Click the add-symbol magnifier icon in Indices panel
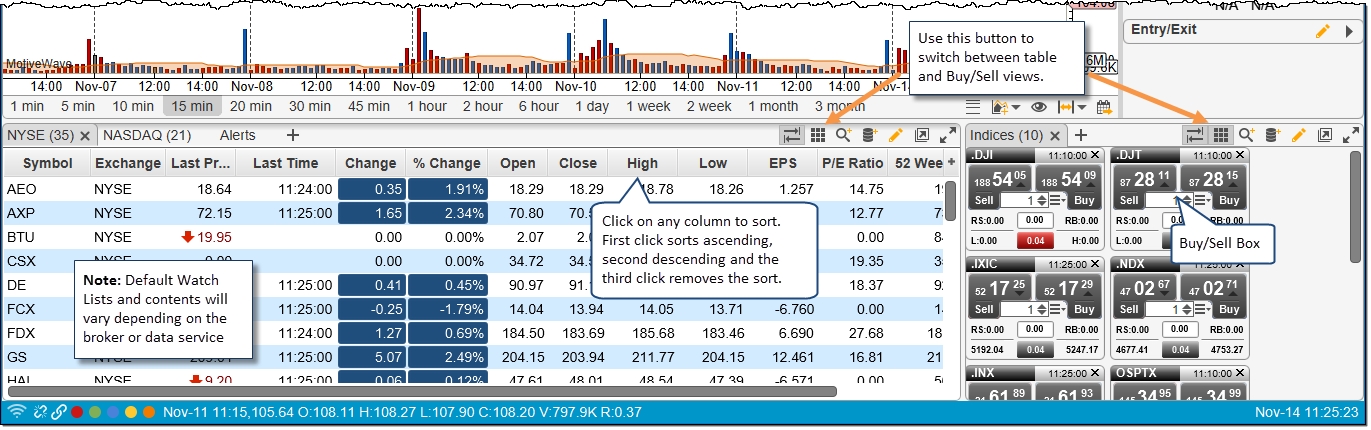Screen dimensions: 1371x430 [1247, 135]
